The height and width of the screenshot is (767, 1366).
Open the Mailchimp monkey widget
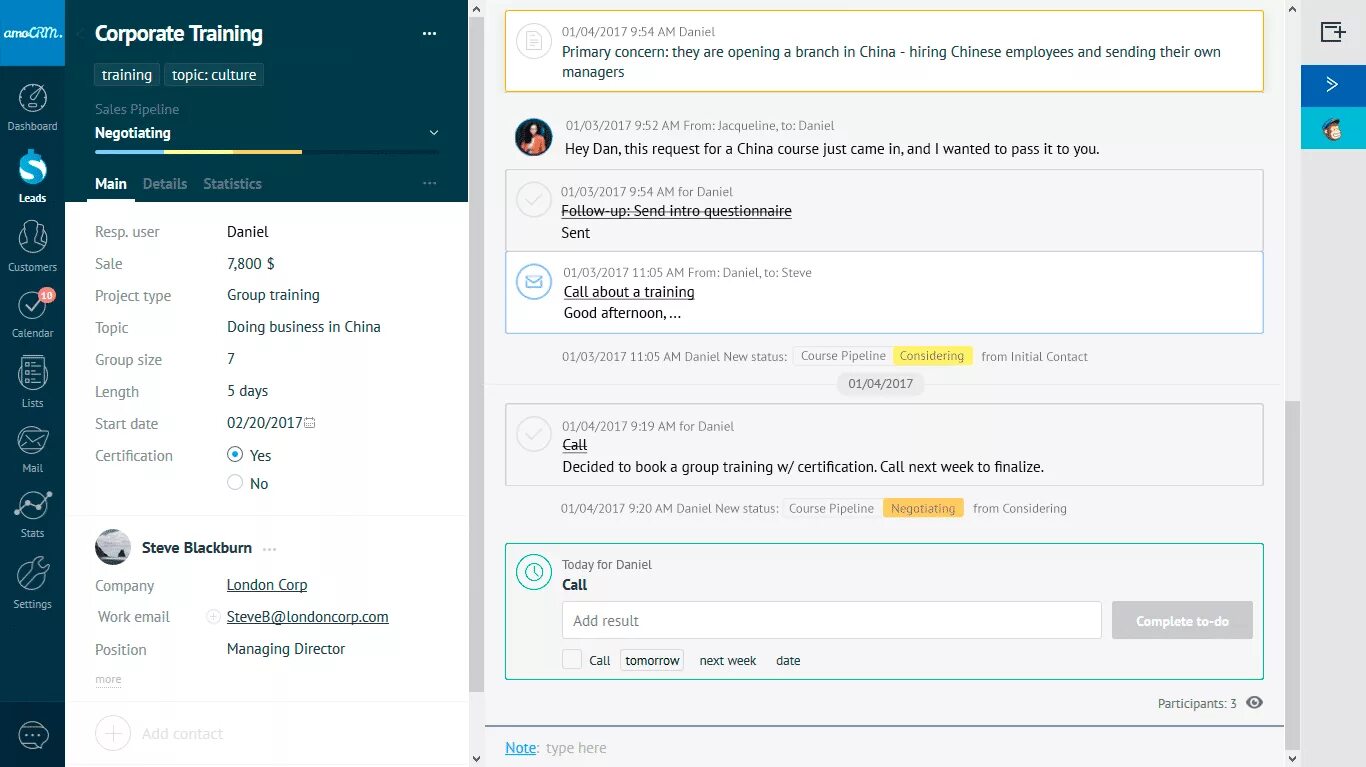coord(1333,128)
